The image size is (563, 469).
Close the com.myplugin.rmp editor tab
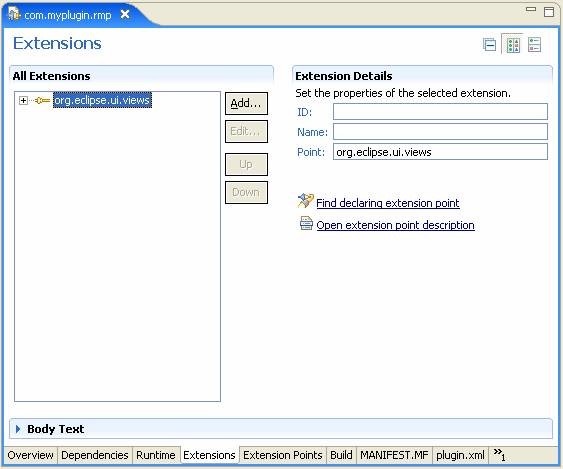[x=125, y=15]
